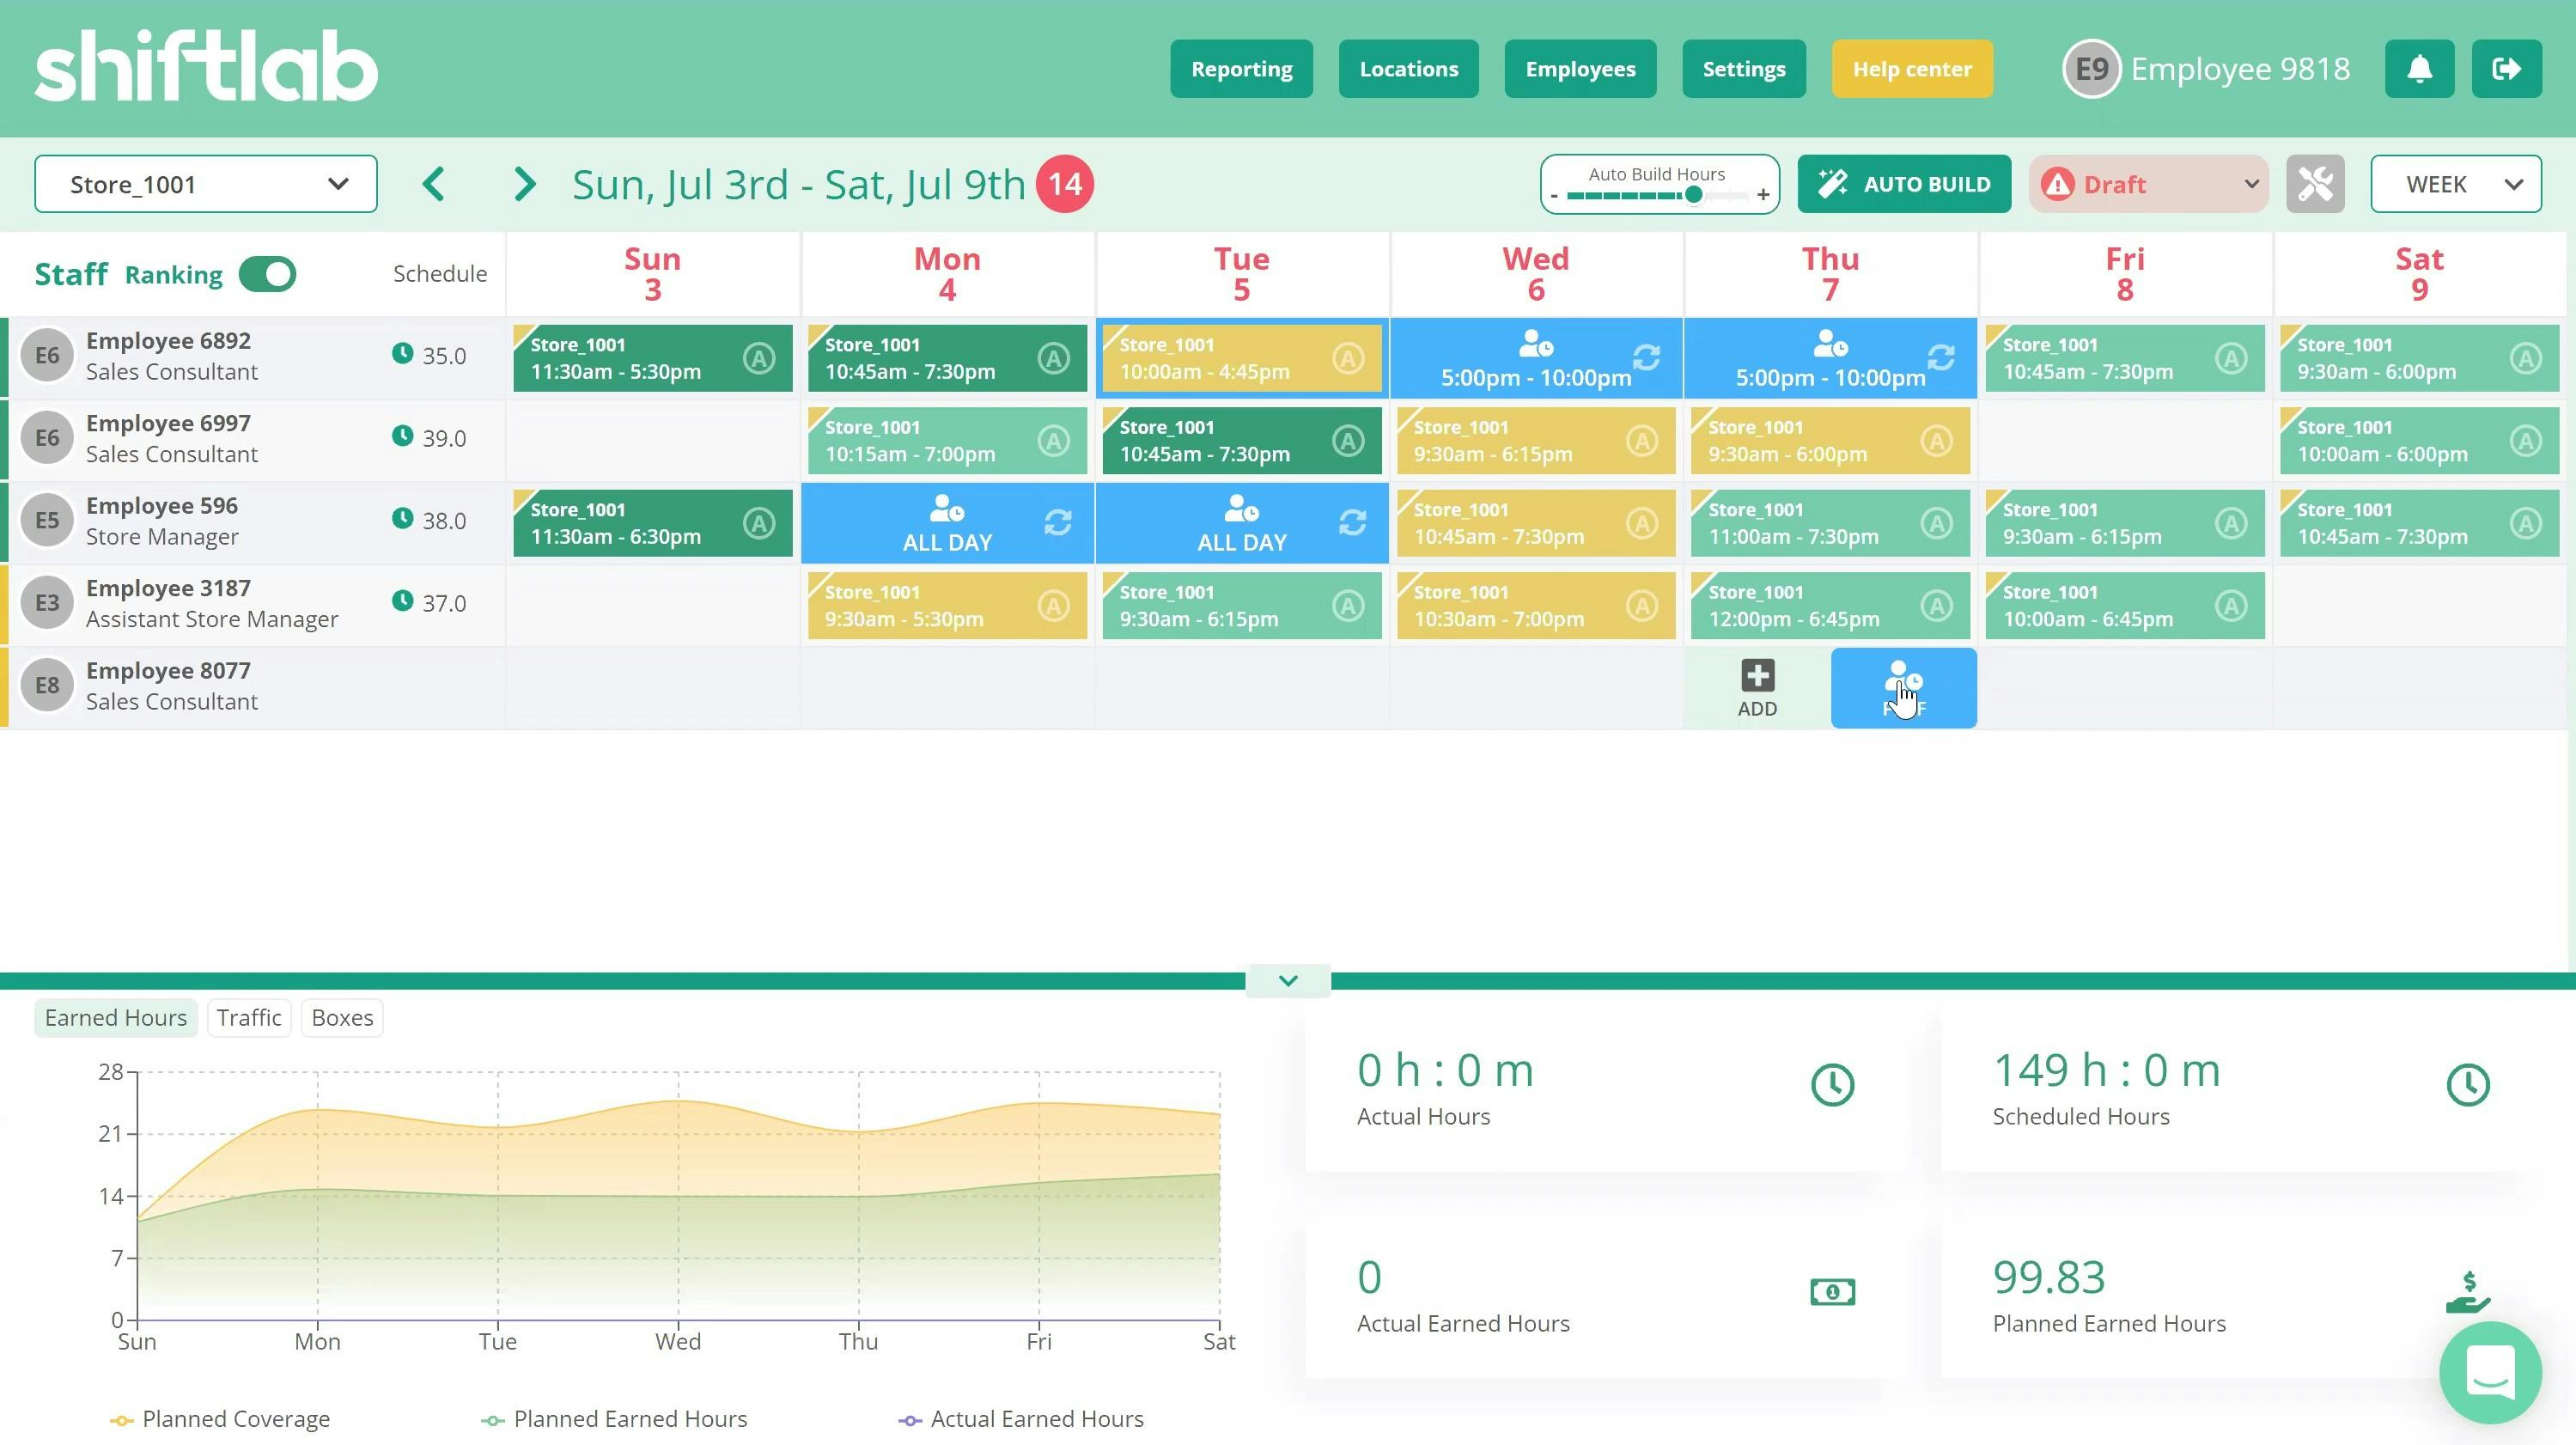Image resolution: width=2576 pixels, height=1445 pixels.
Task: Click assigned icon on Sunday 11:30am-5:30pm shift
Action: point(758,358)
